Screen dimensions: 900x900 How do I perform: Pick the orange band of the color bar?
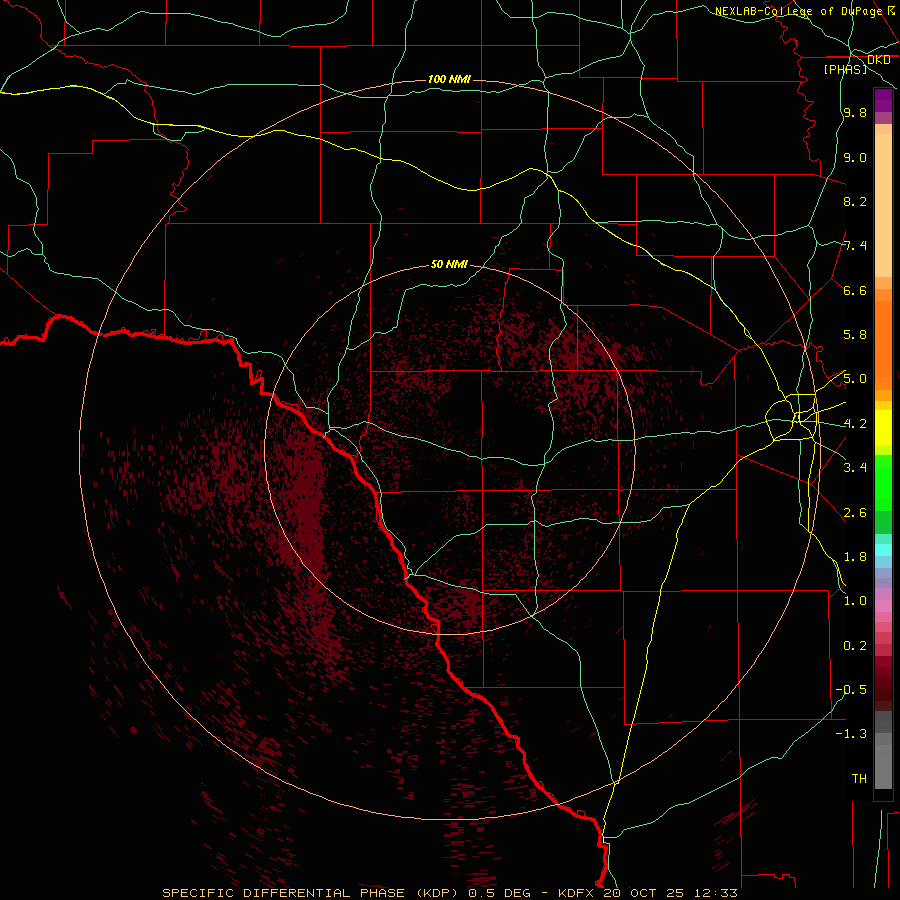coord(883,346)
